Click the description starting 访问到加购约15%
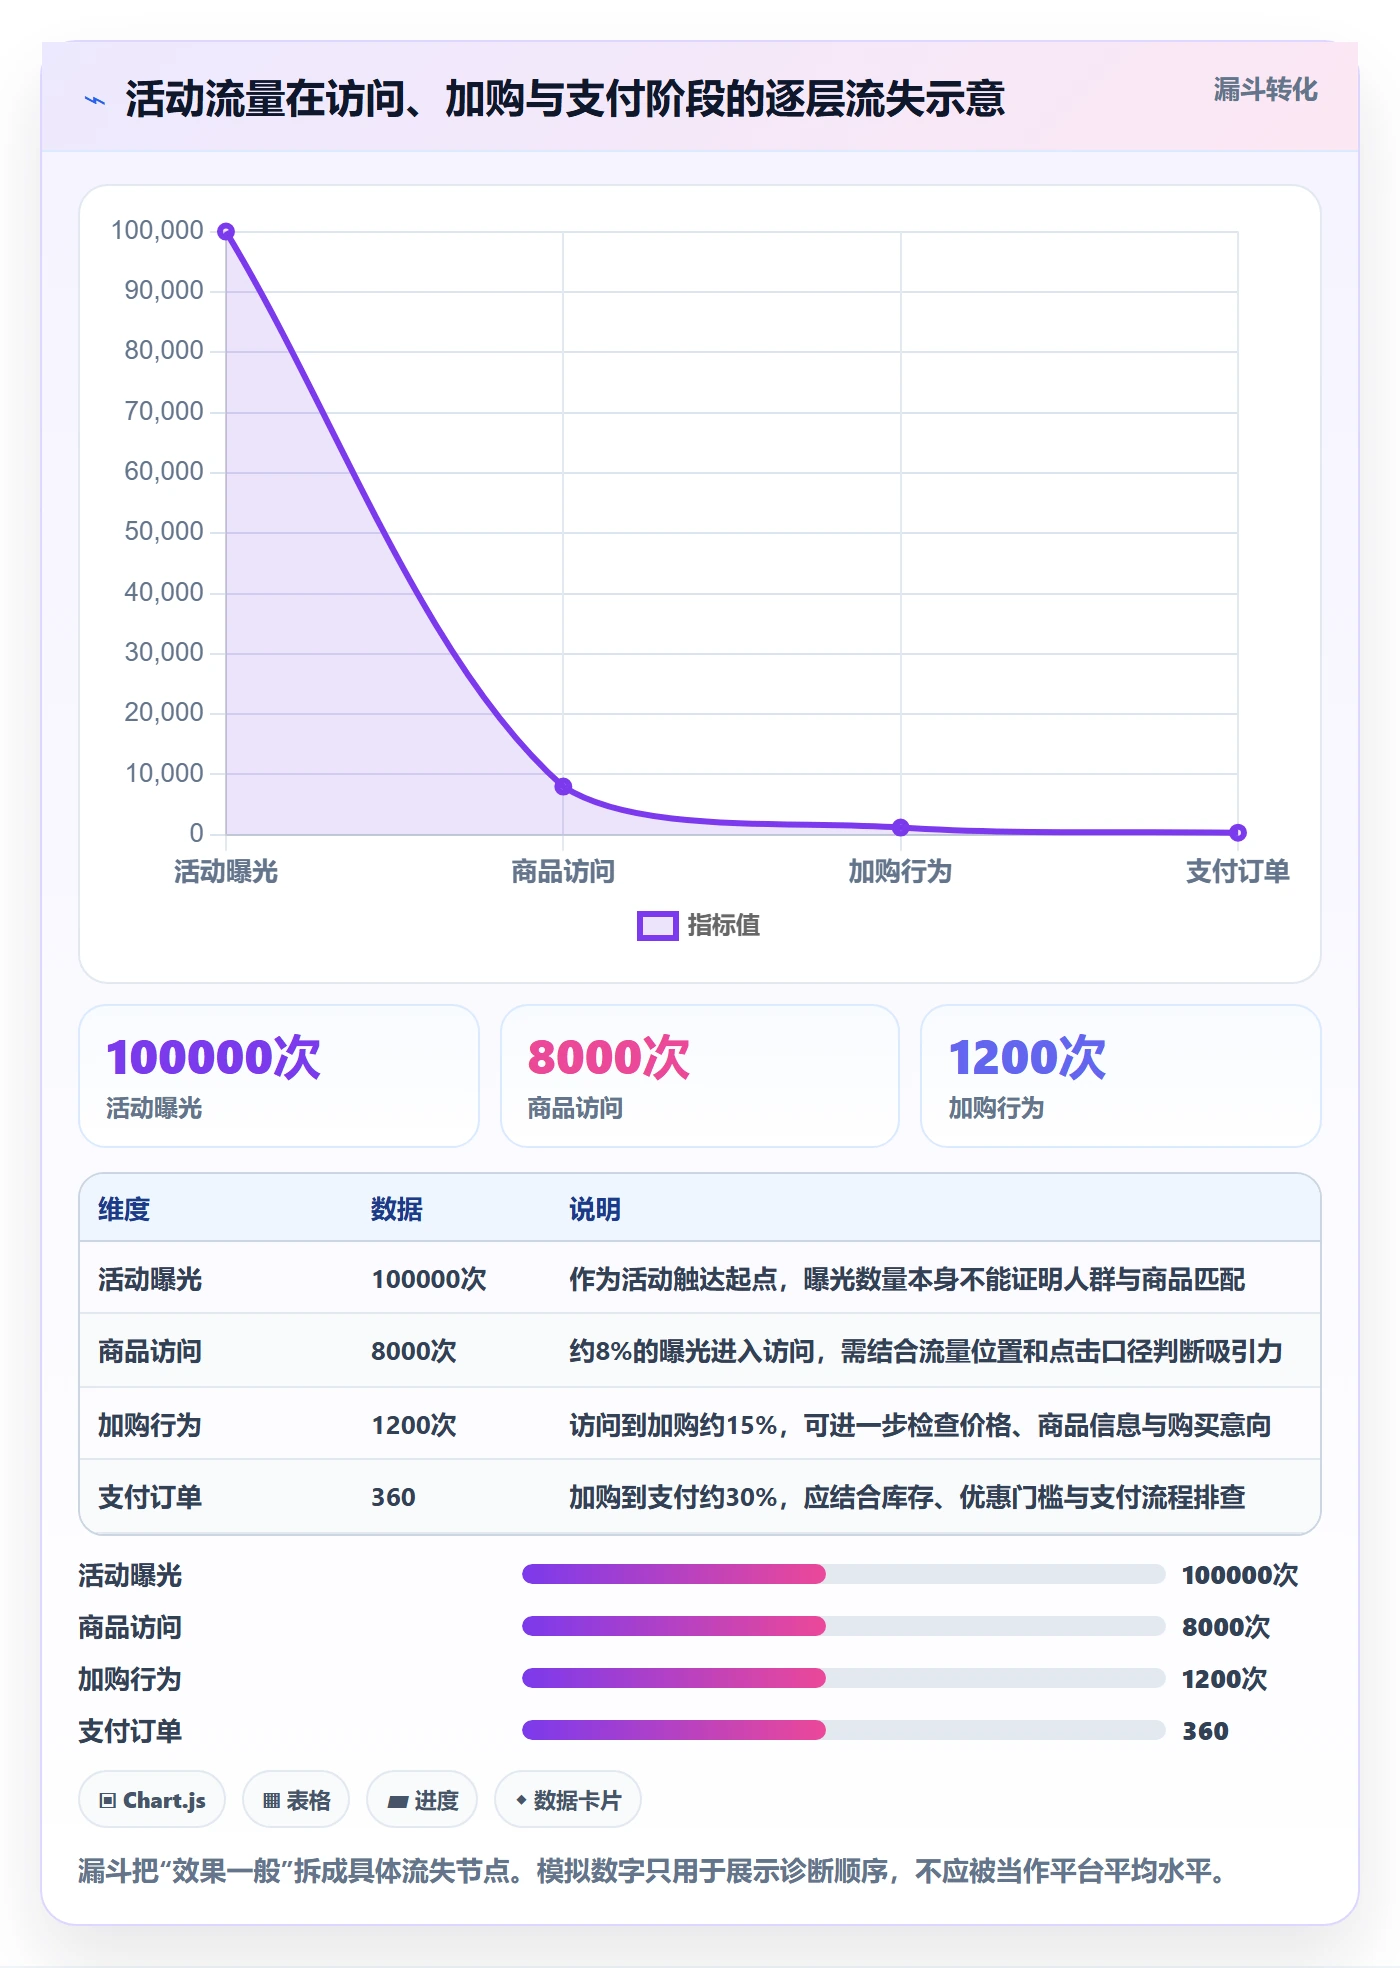This screenshot has height=1968, width=1400. [x=920, y=1425]
